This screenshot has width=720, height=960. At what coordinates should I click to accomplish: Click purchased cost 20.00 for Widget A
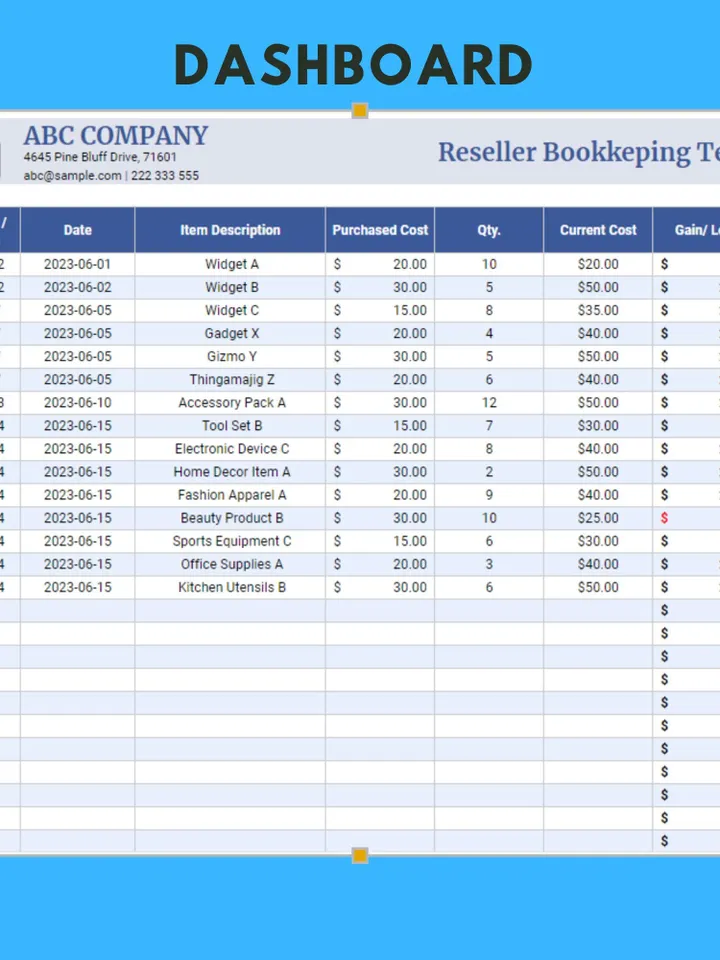tap(380, 264)
